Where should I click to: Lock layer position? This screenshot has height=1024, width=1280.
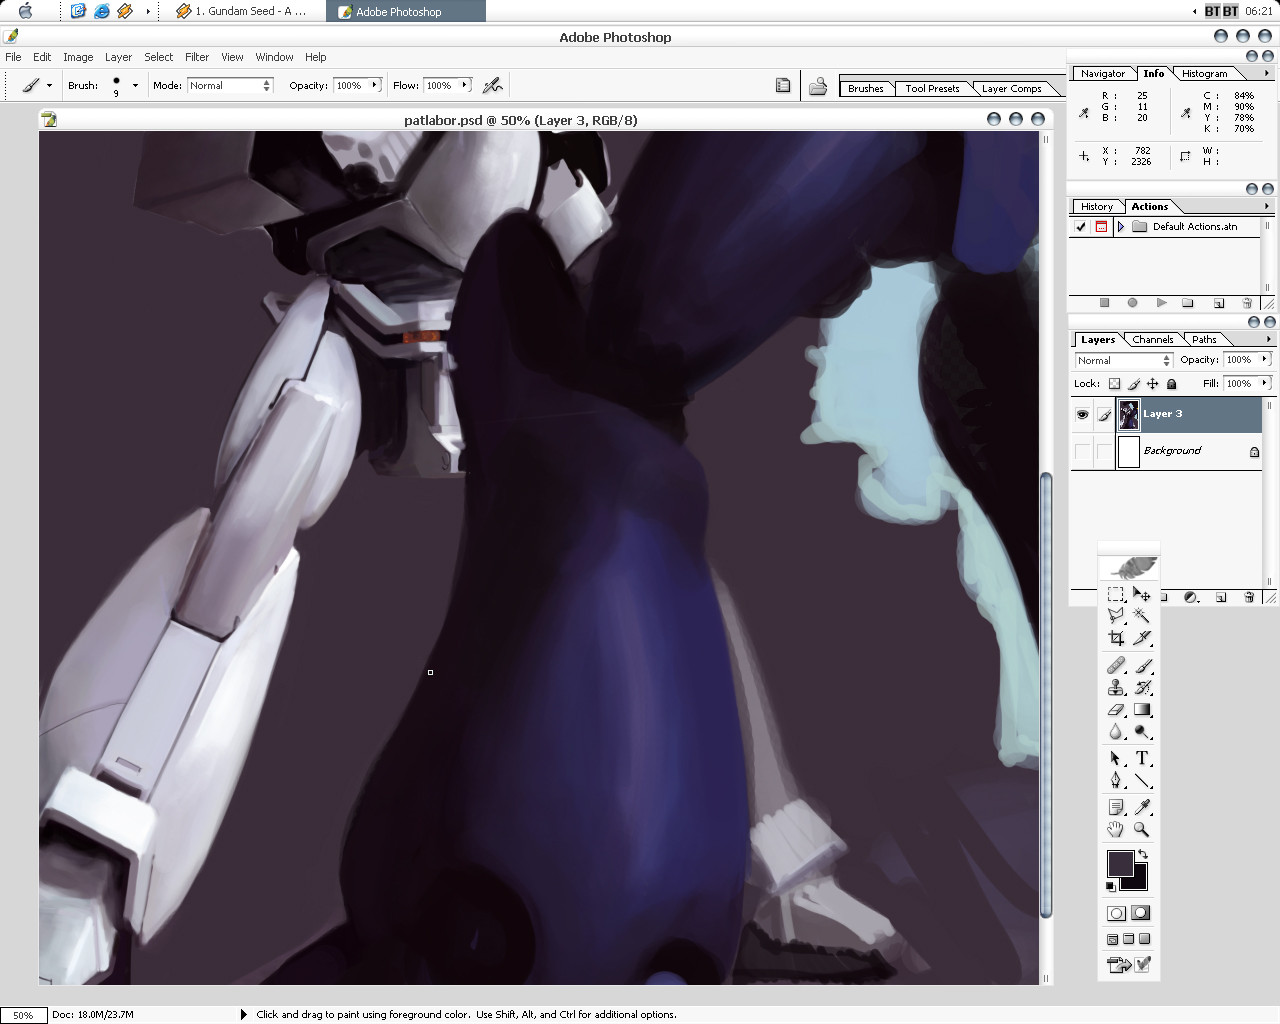pyautogui.click(x=1153, y=384)
